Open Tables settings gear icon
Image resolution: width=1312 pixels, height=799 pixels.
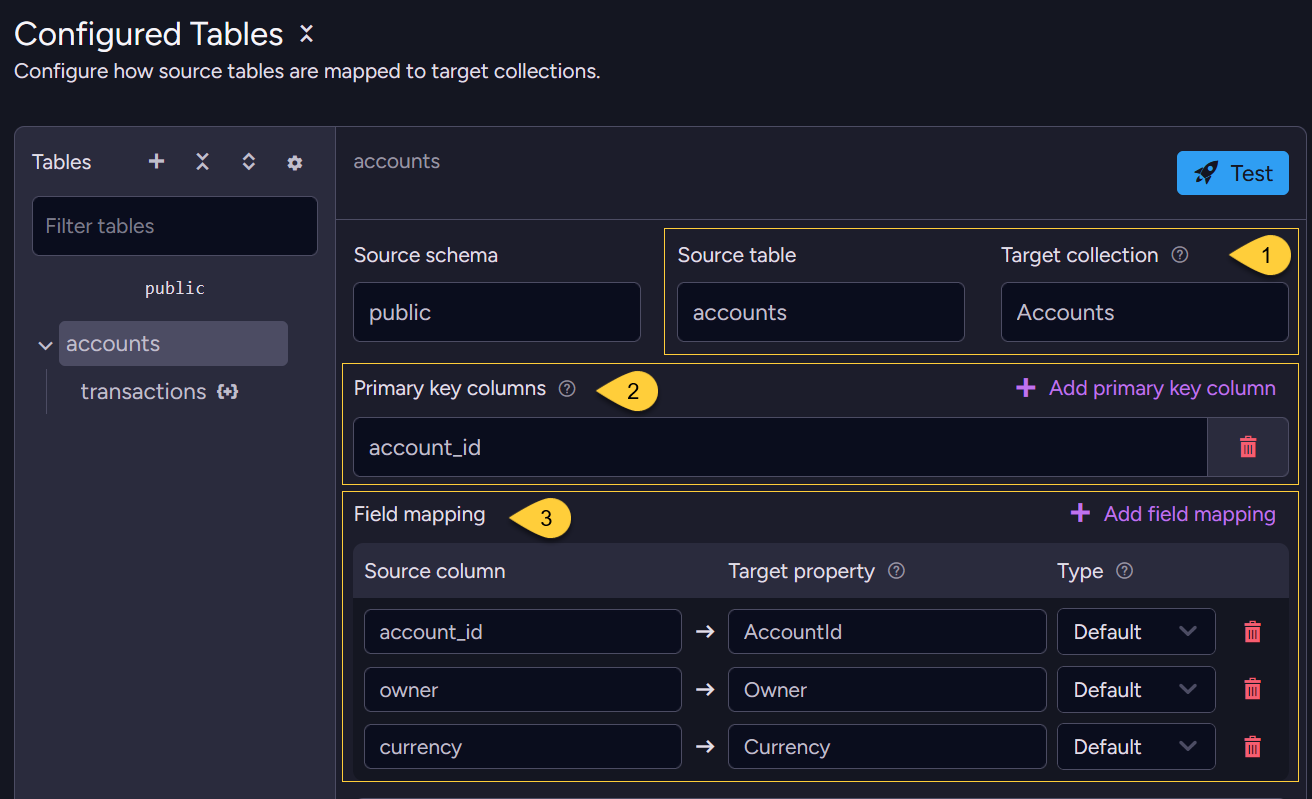(295, 163)
